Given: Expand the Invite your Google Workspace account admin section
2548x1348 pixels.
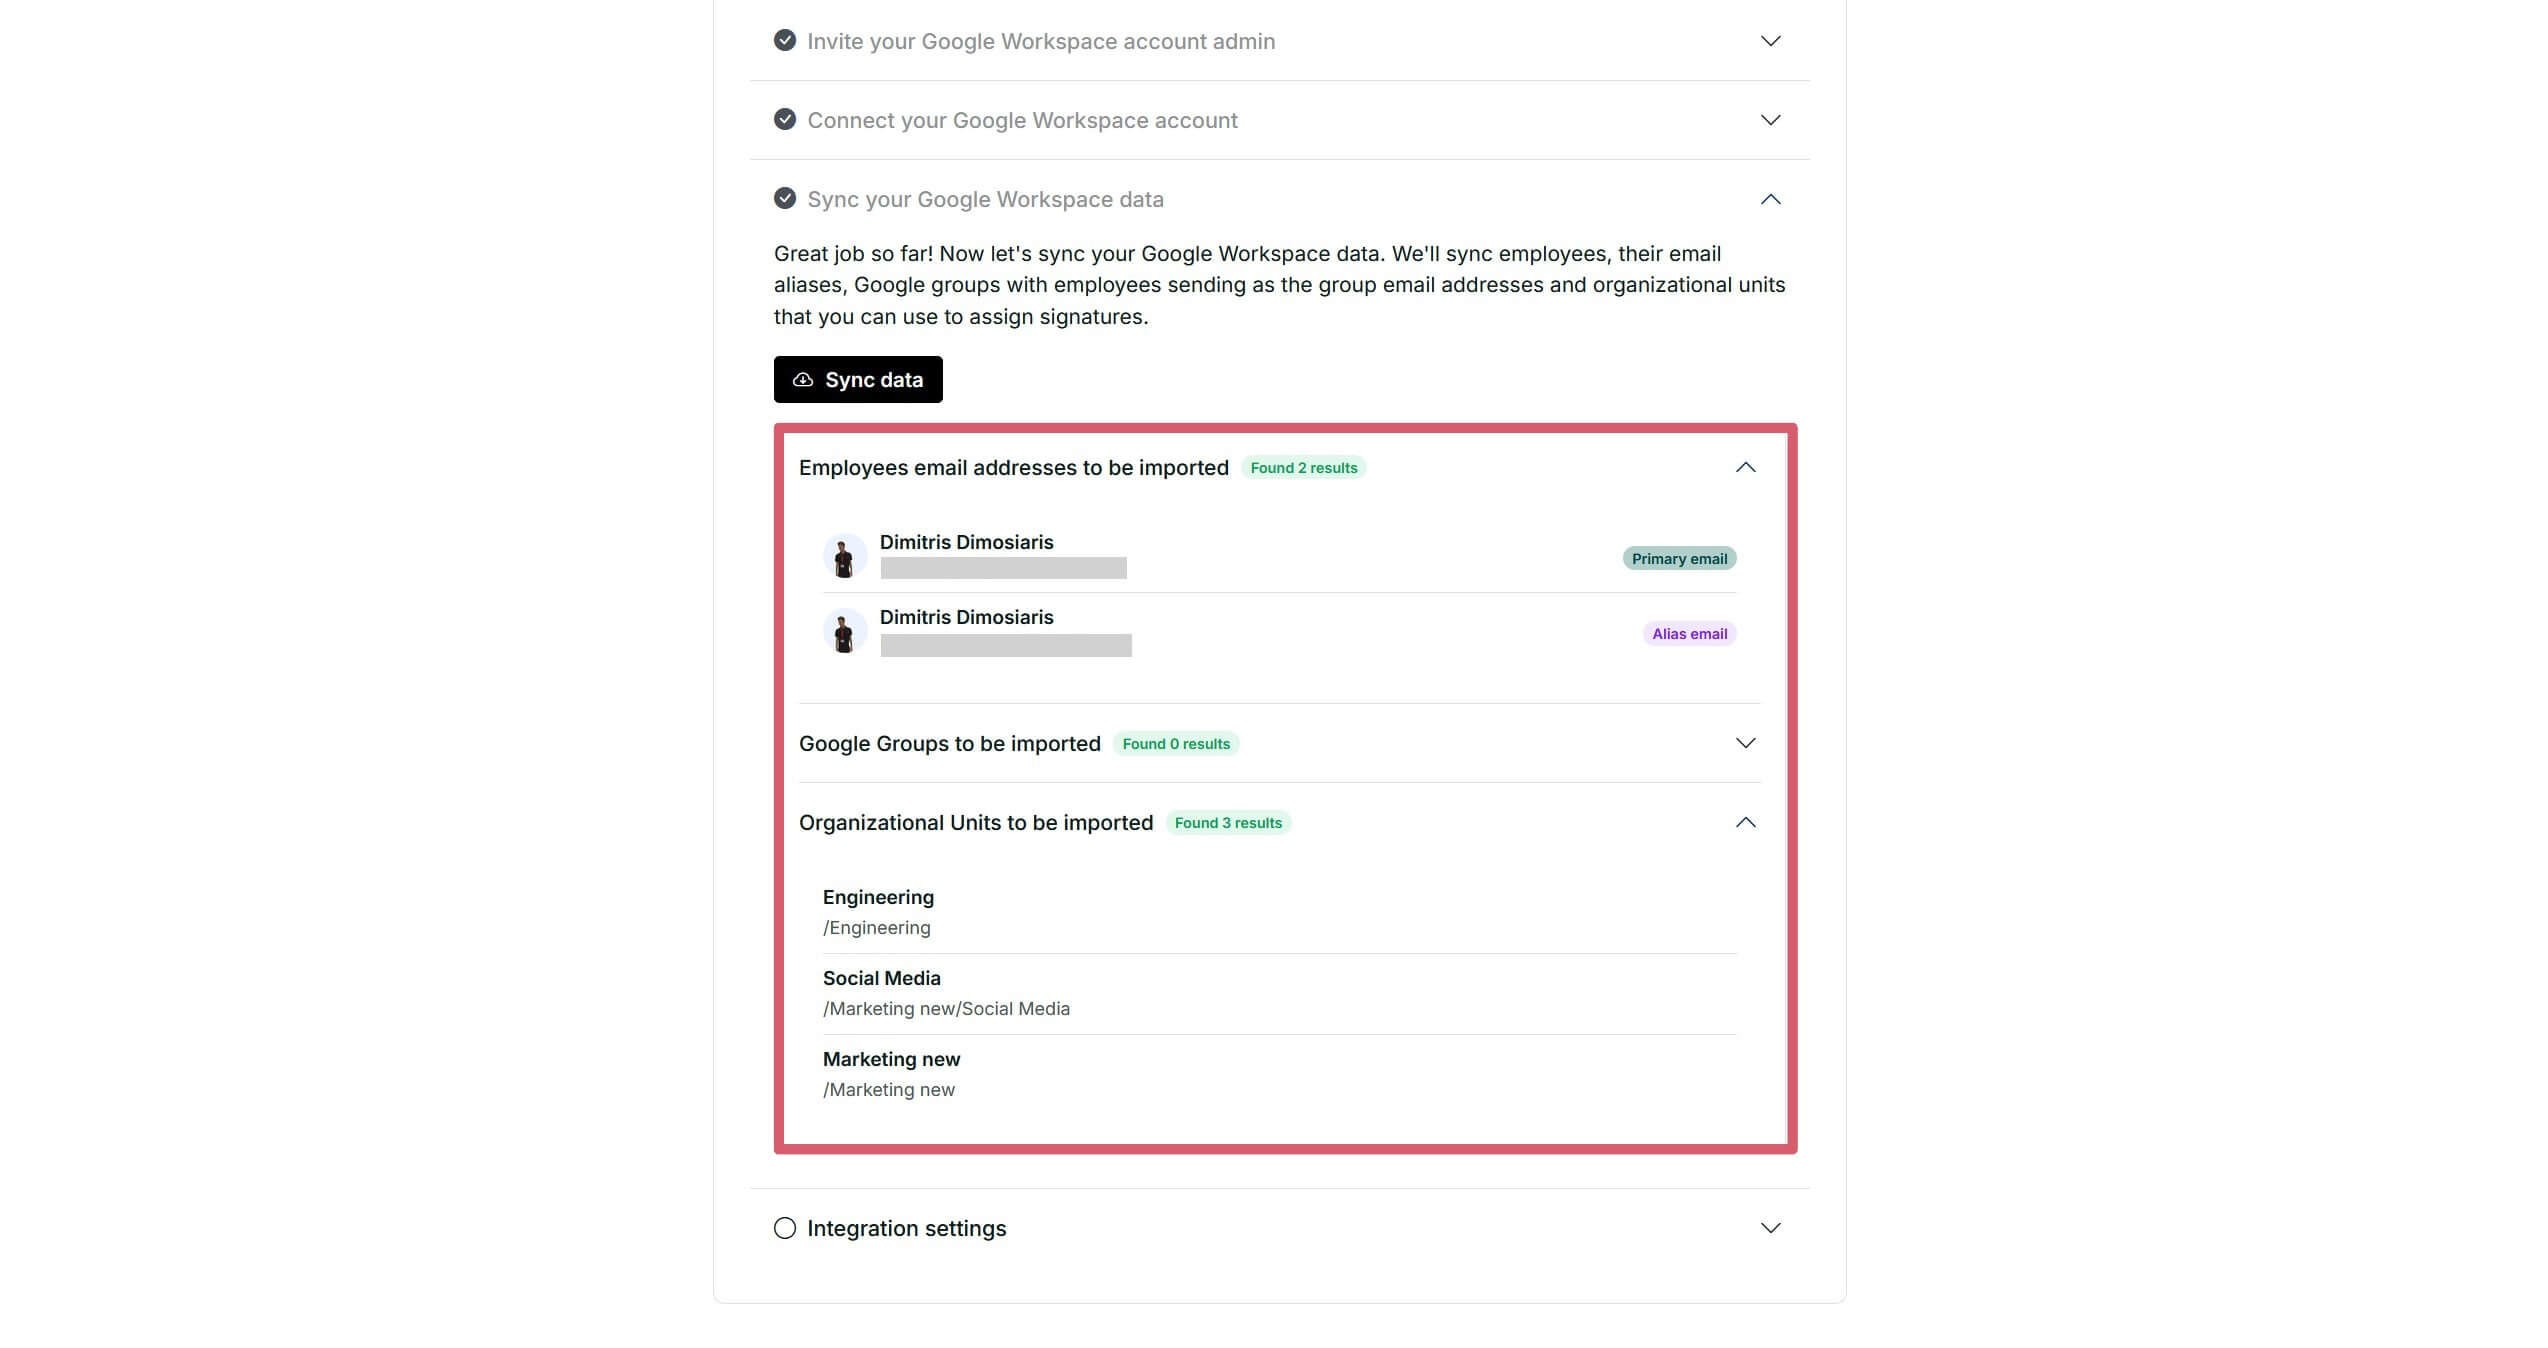Looking at the screenshot, I should tap(1770, 41).
